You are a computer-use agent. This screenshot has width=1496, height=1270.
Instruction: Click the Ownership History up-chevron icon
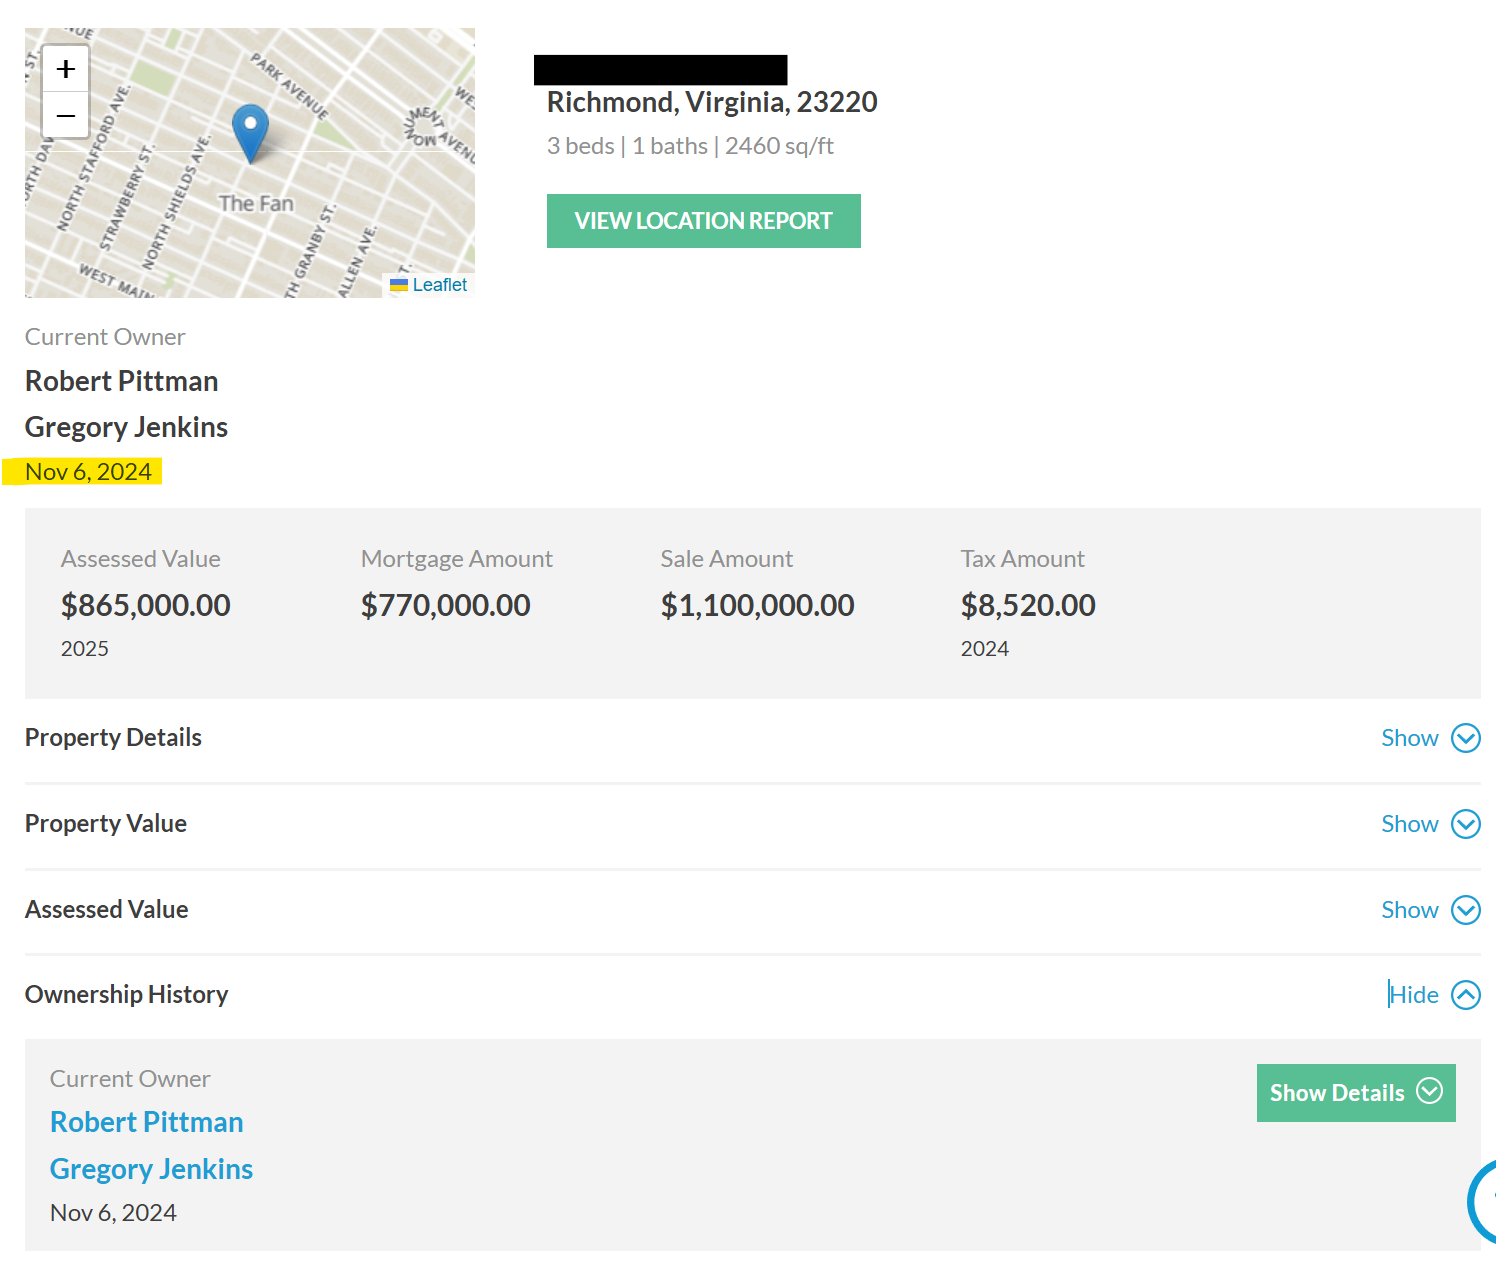coord(1466,995)
